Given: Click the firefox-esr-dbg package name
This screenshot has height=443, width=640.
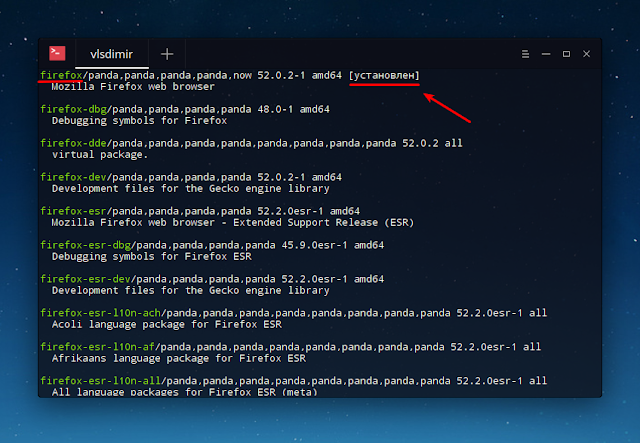Looking at the screenshot, I should point(85,245).
